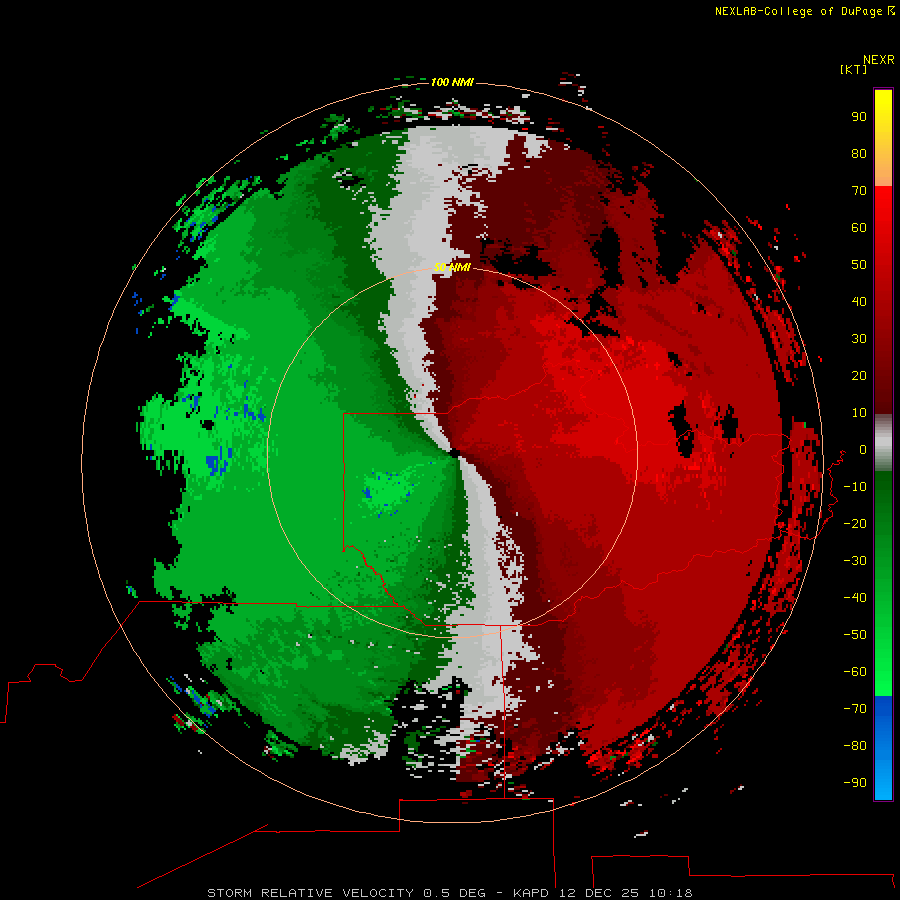Click the 50 value on the velocity scale
Screen dimensions: 900x900
859,265
